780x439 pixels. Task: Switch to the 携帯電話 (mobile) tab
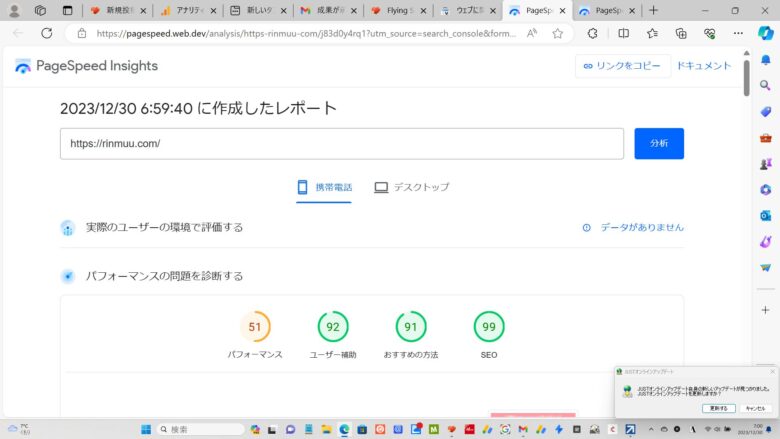pyautogui.click(x=324, y=187)
